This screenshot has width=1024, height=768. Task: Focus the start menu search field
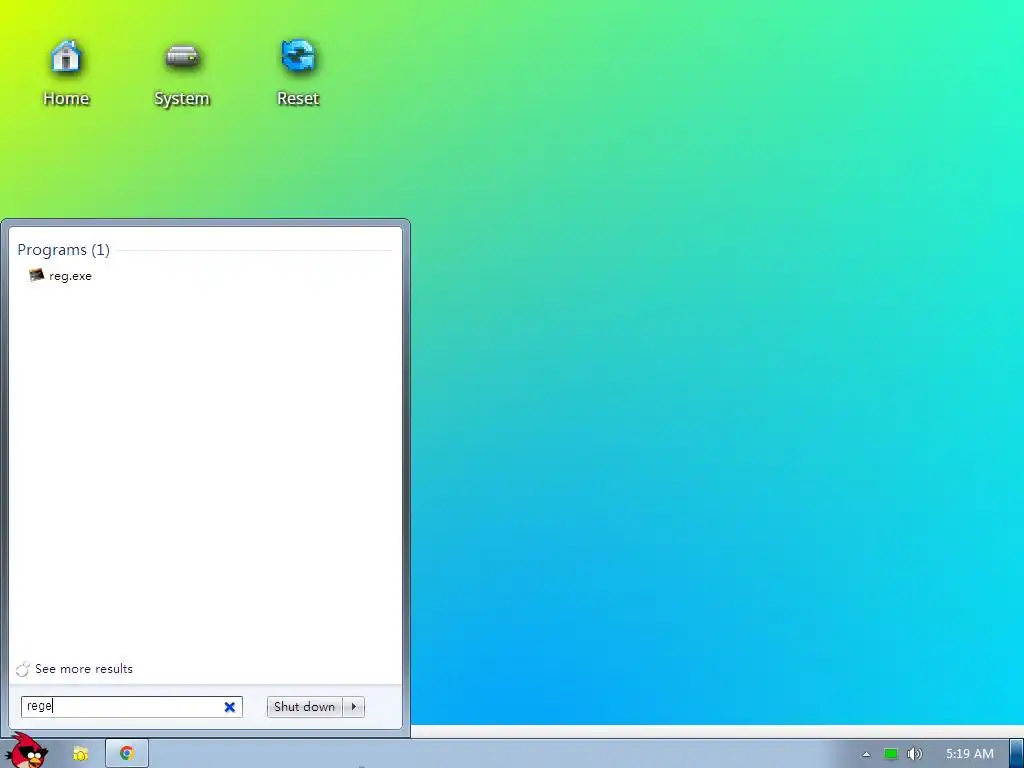click(131, 707)
